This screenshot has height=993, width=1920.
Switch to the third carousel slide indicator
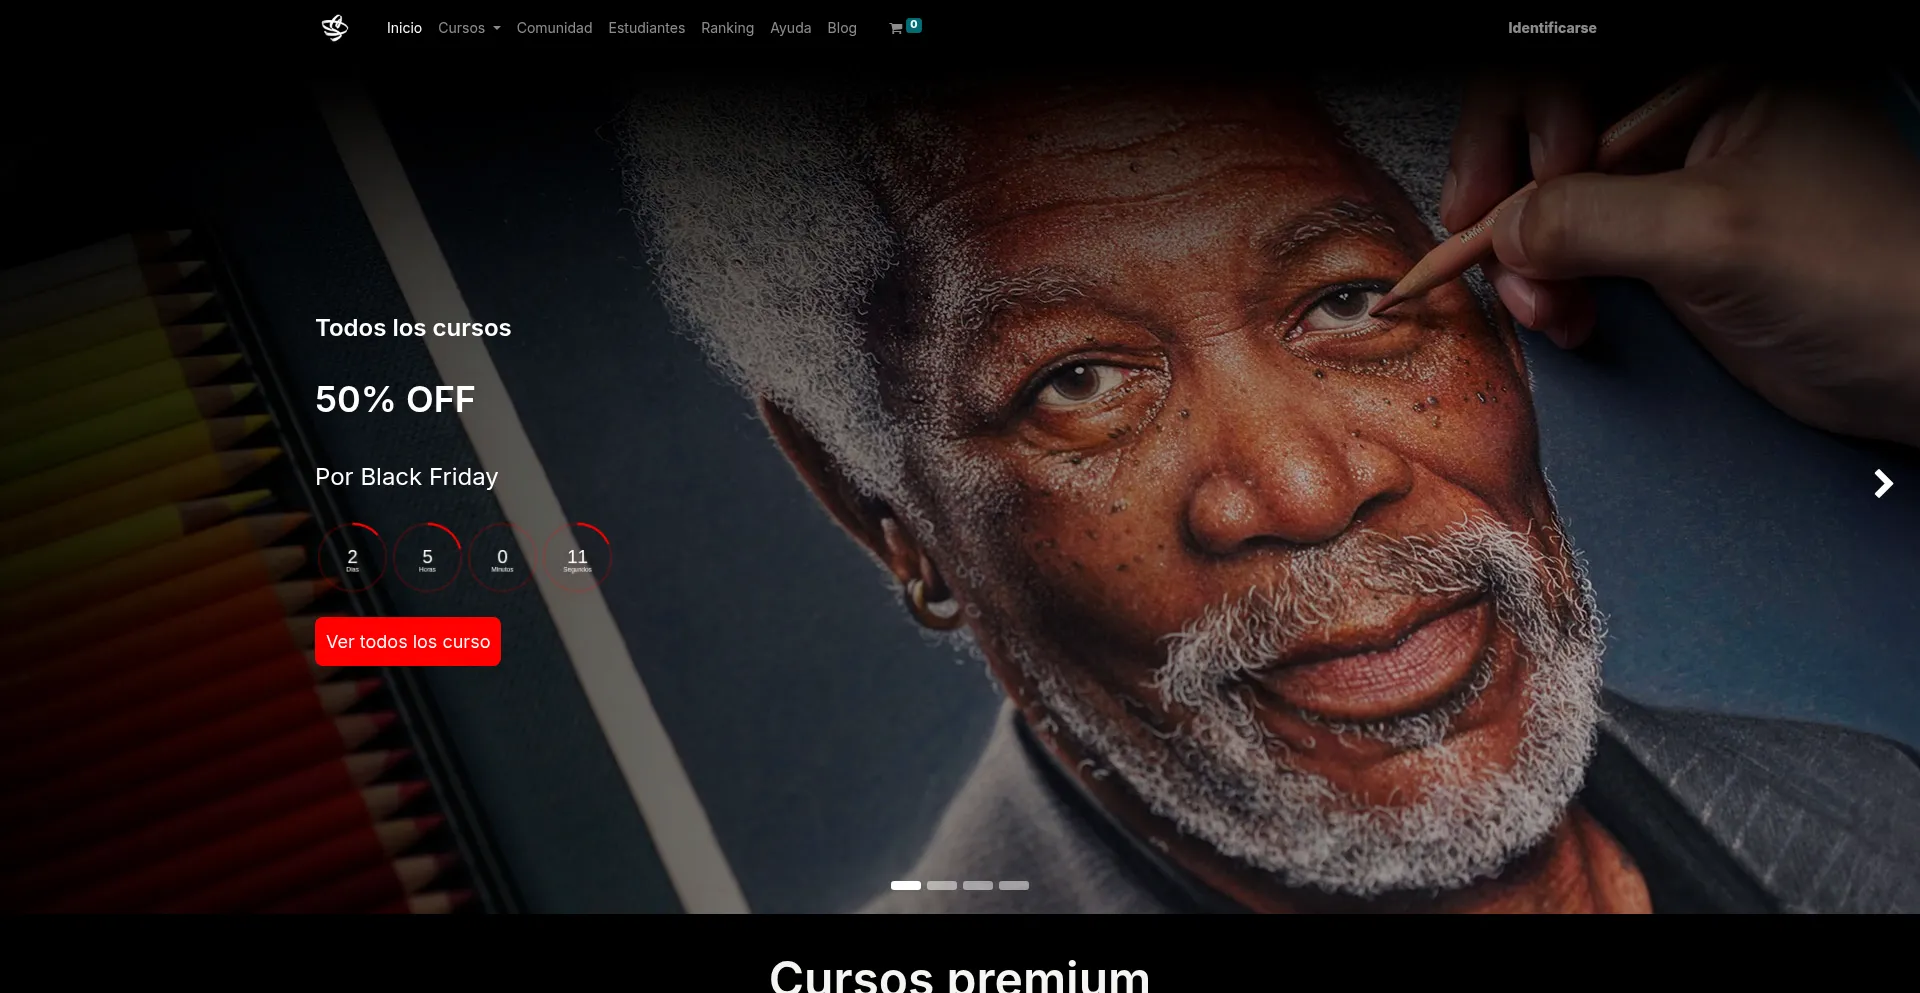pos(977,885)
